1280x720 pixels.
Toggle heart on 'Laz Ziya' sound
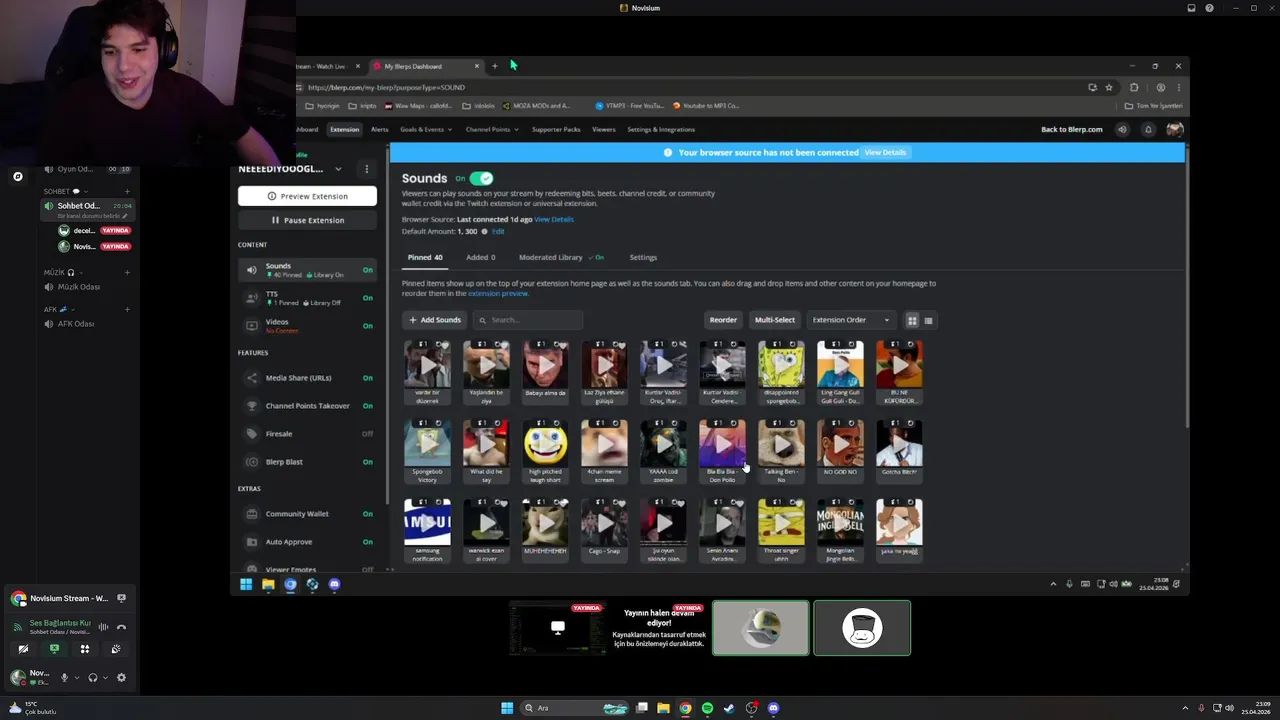click(620, 345)
